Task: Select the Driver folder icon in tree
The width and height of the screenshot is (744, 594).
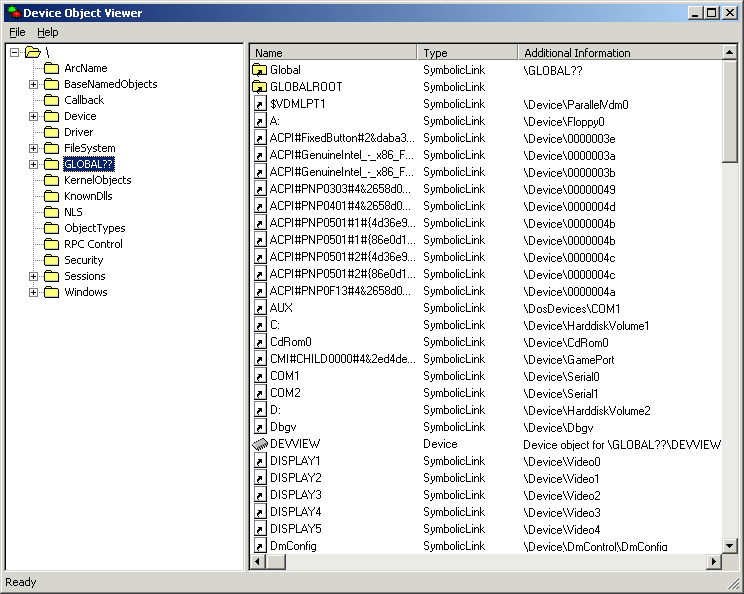Action: pos(51,132)
